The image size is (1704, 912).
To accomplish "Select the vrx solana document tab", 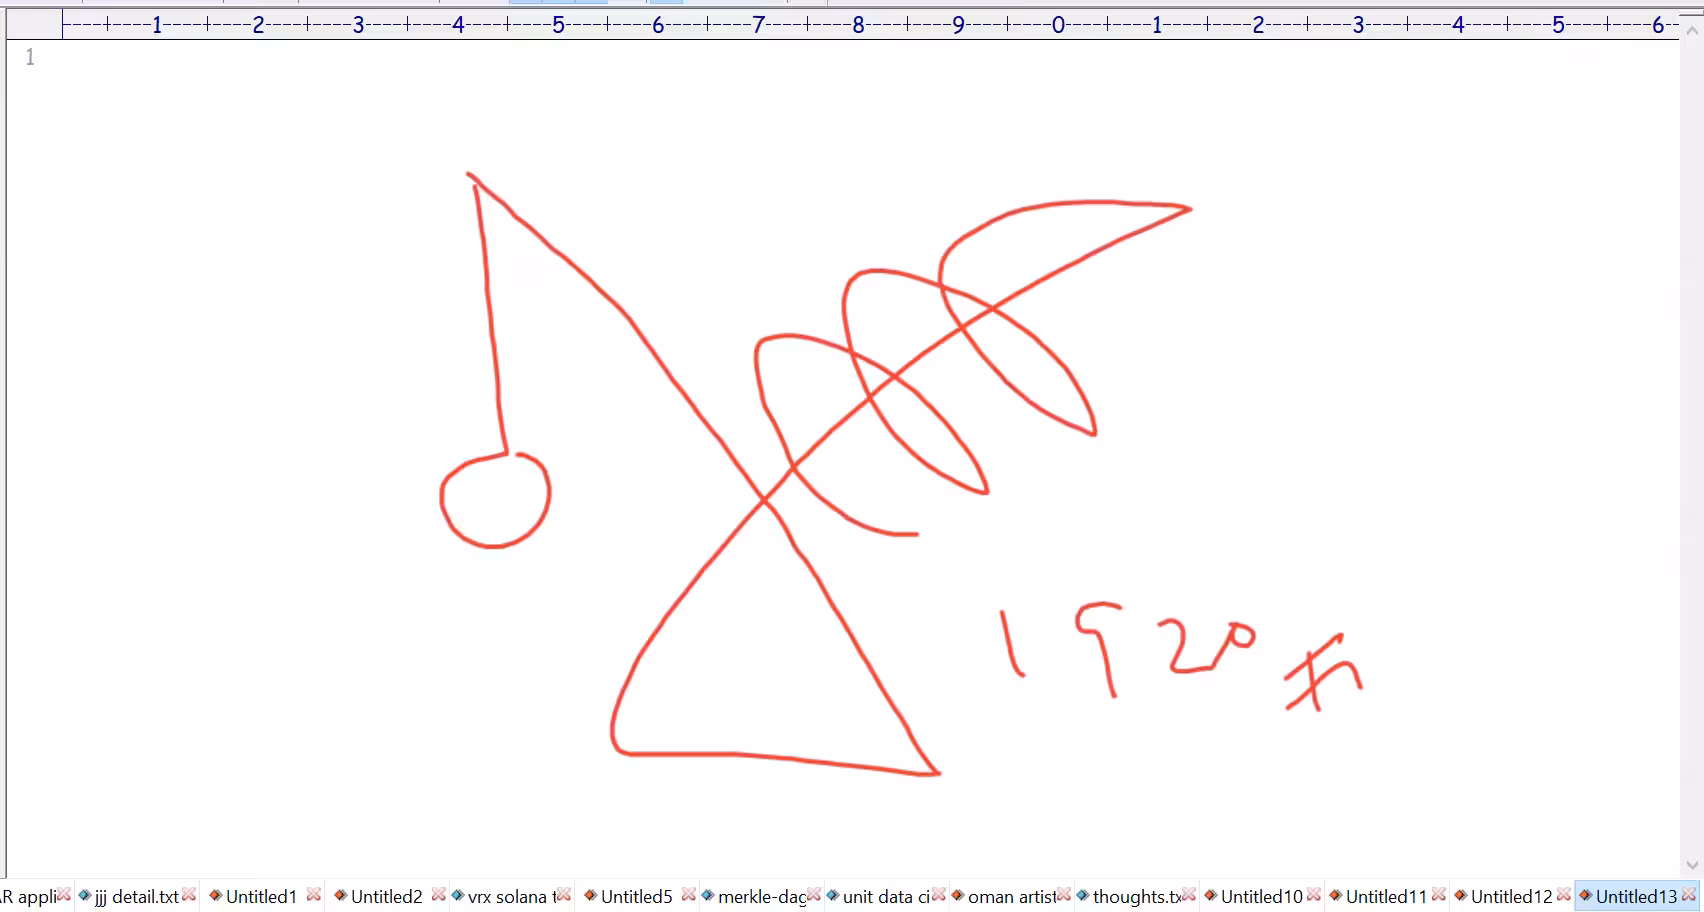I will point(510,897).
